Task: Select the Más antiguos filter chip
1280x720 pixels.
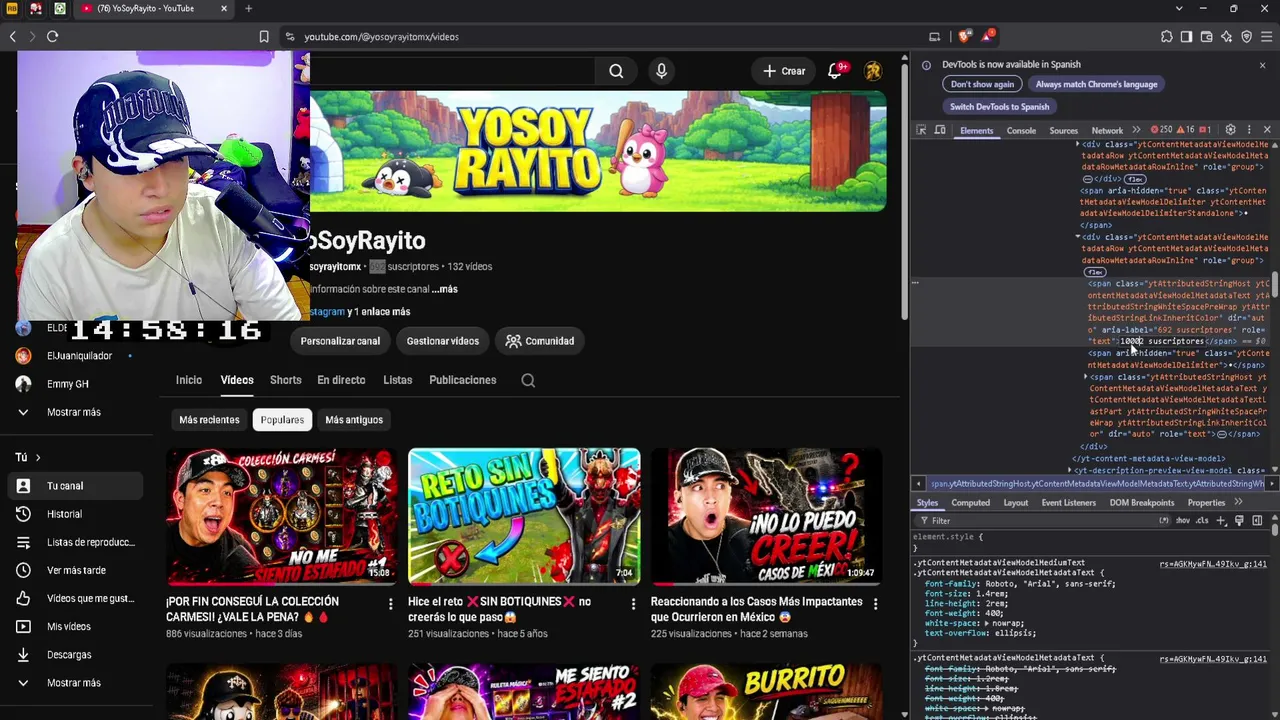Action: (x=354, y=420)
